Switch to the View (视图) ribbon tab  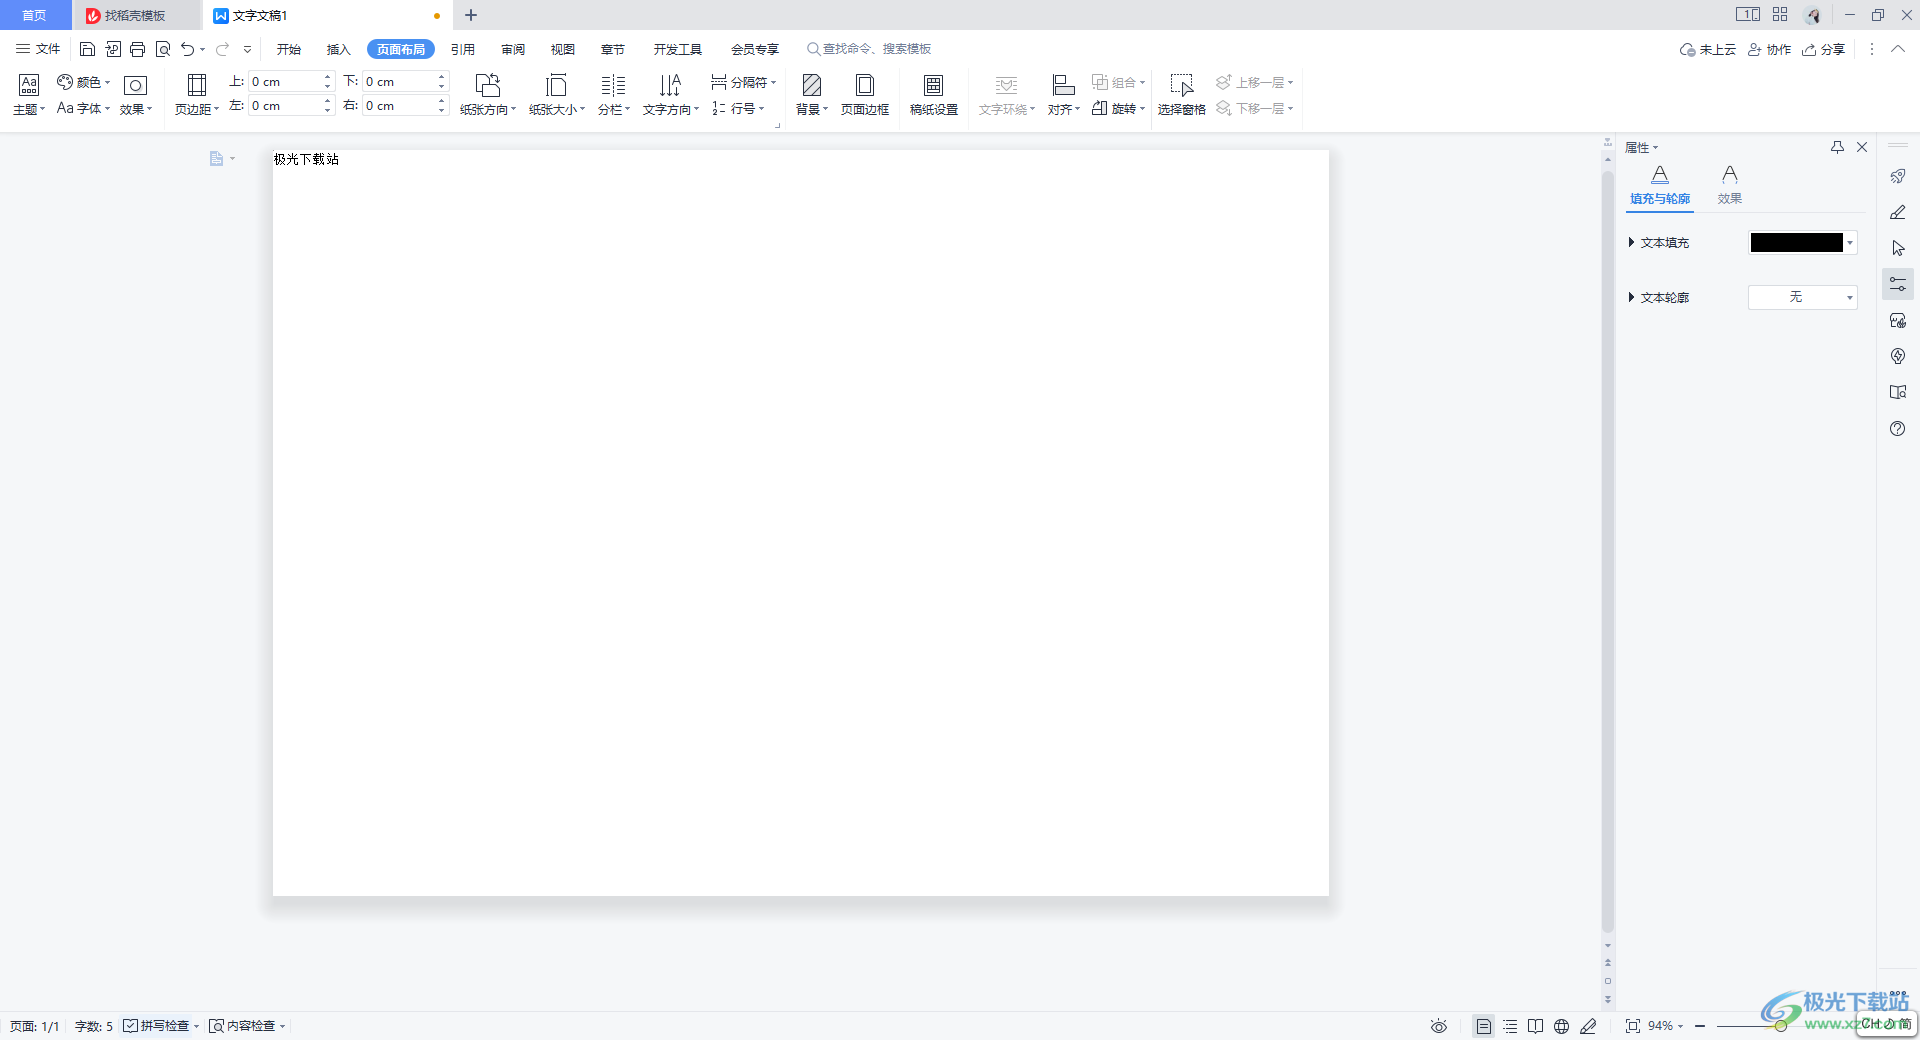[x=563, y=49]
